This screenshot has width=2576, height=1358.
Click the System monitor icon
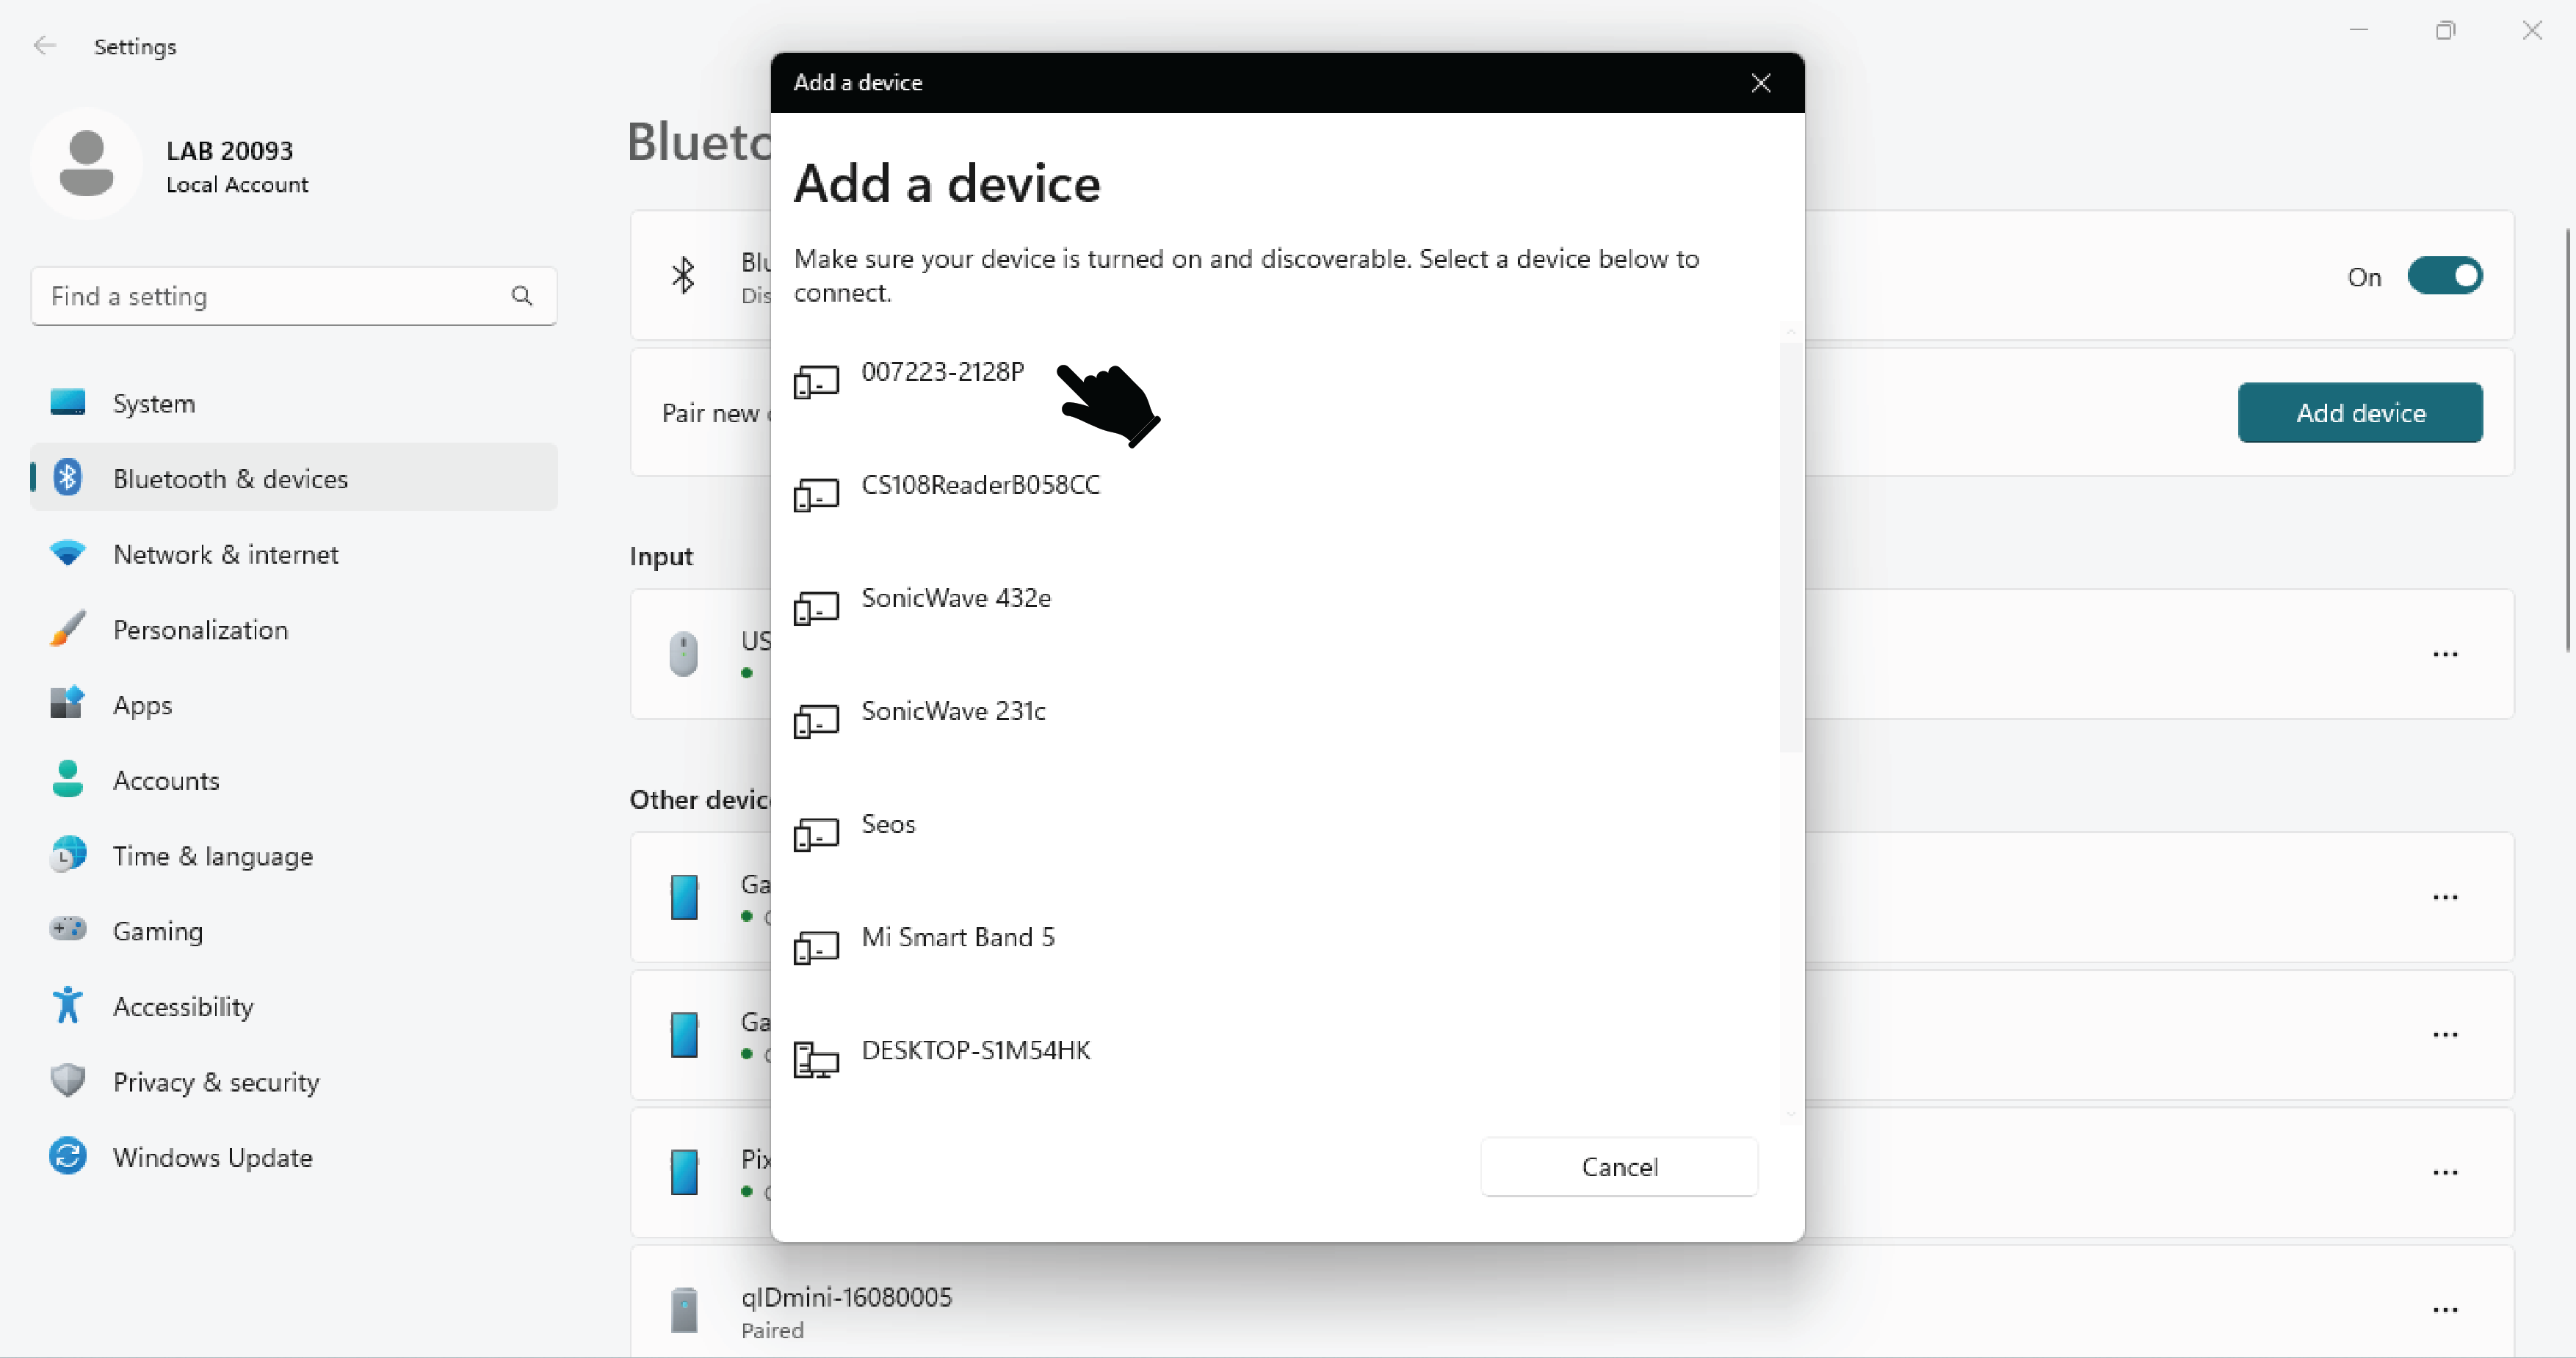(x=67, y=402)
